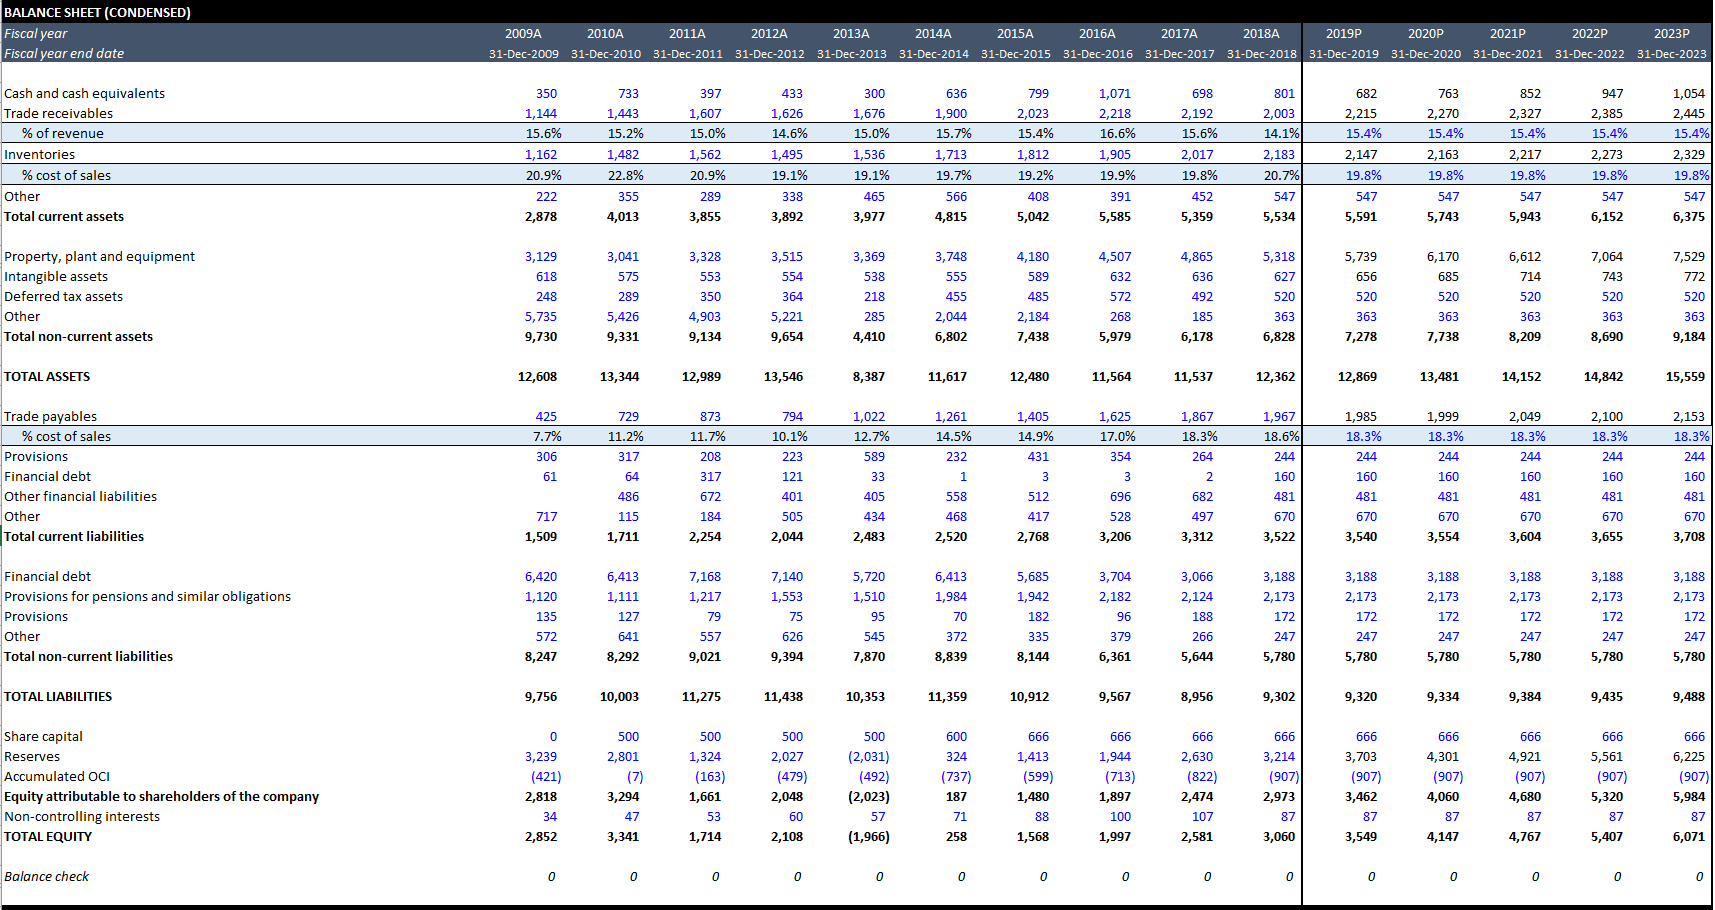The width and height of the screenshot is (1715, 910).
Task: Select 2016A cash value 1,071
Action: [1115, 94]
